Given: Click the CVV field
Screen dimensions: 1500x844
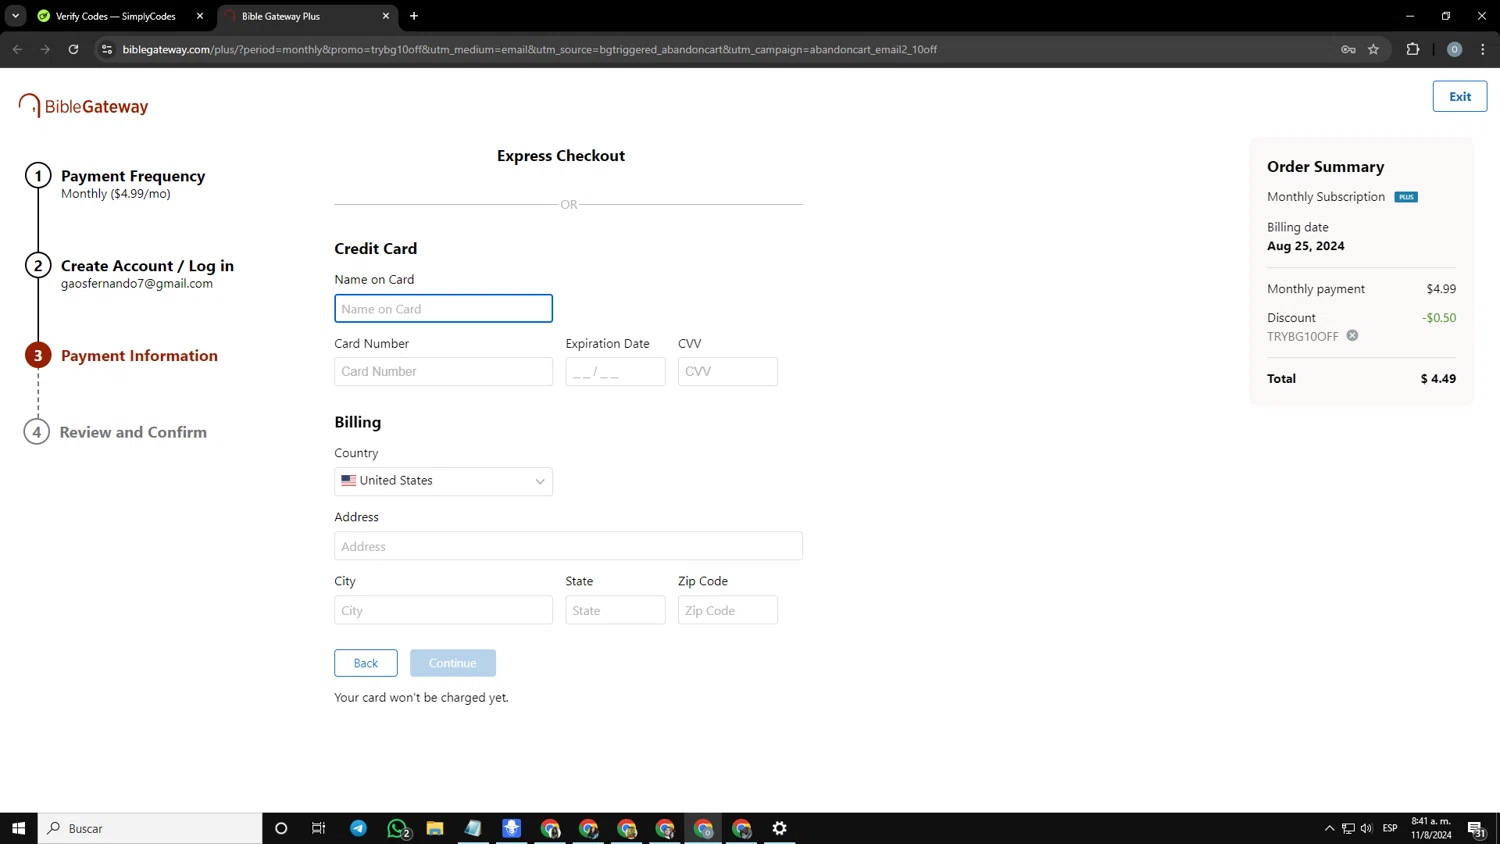Looking at the screenshot, I should pos(727,371).
